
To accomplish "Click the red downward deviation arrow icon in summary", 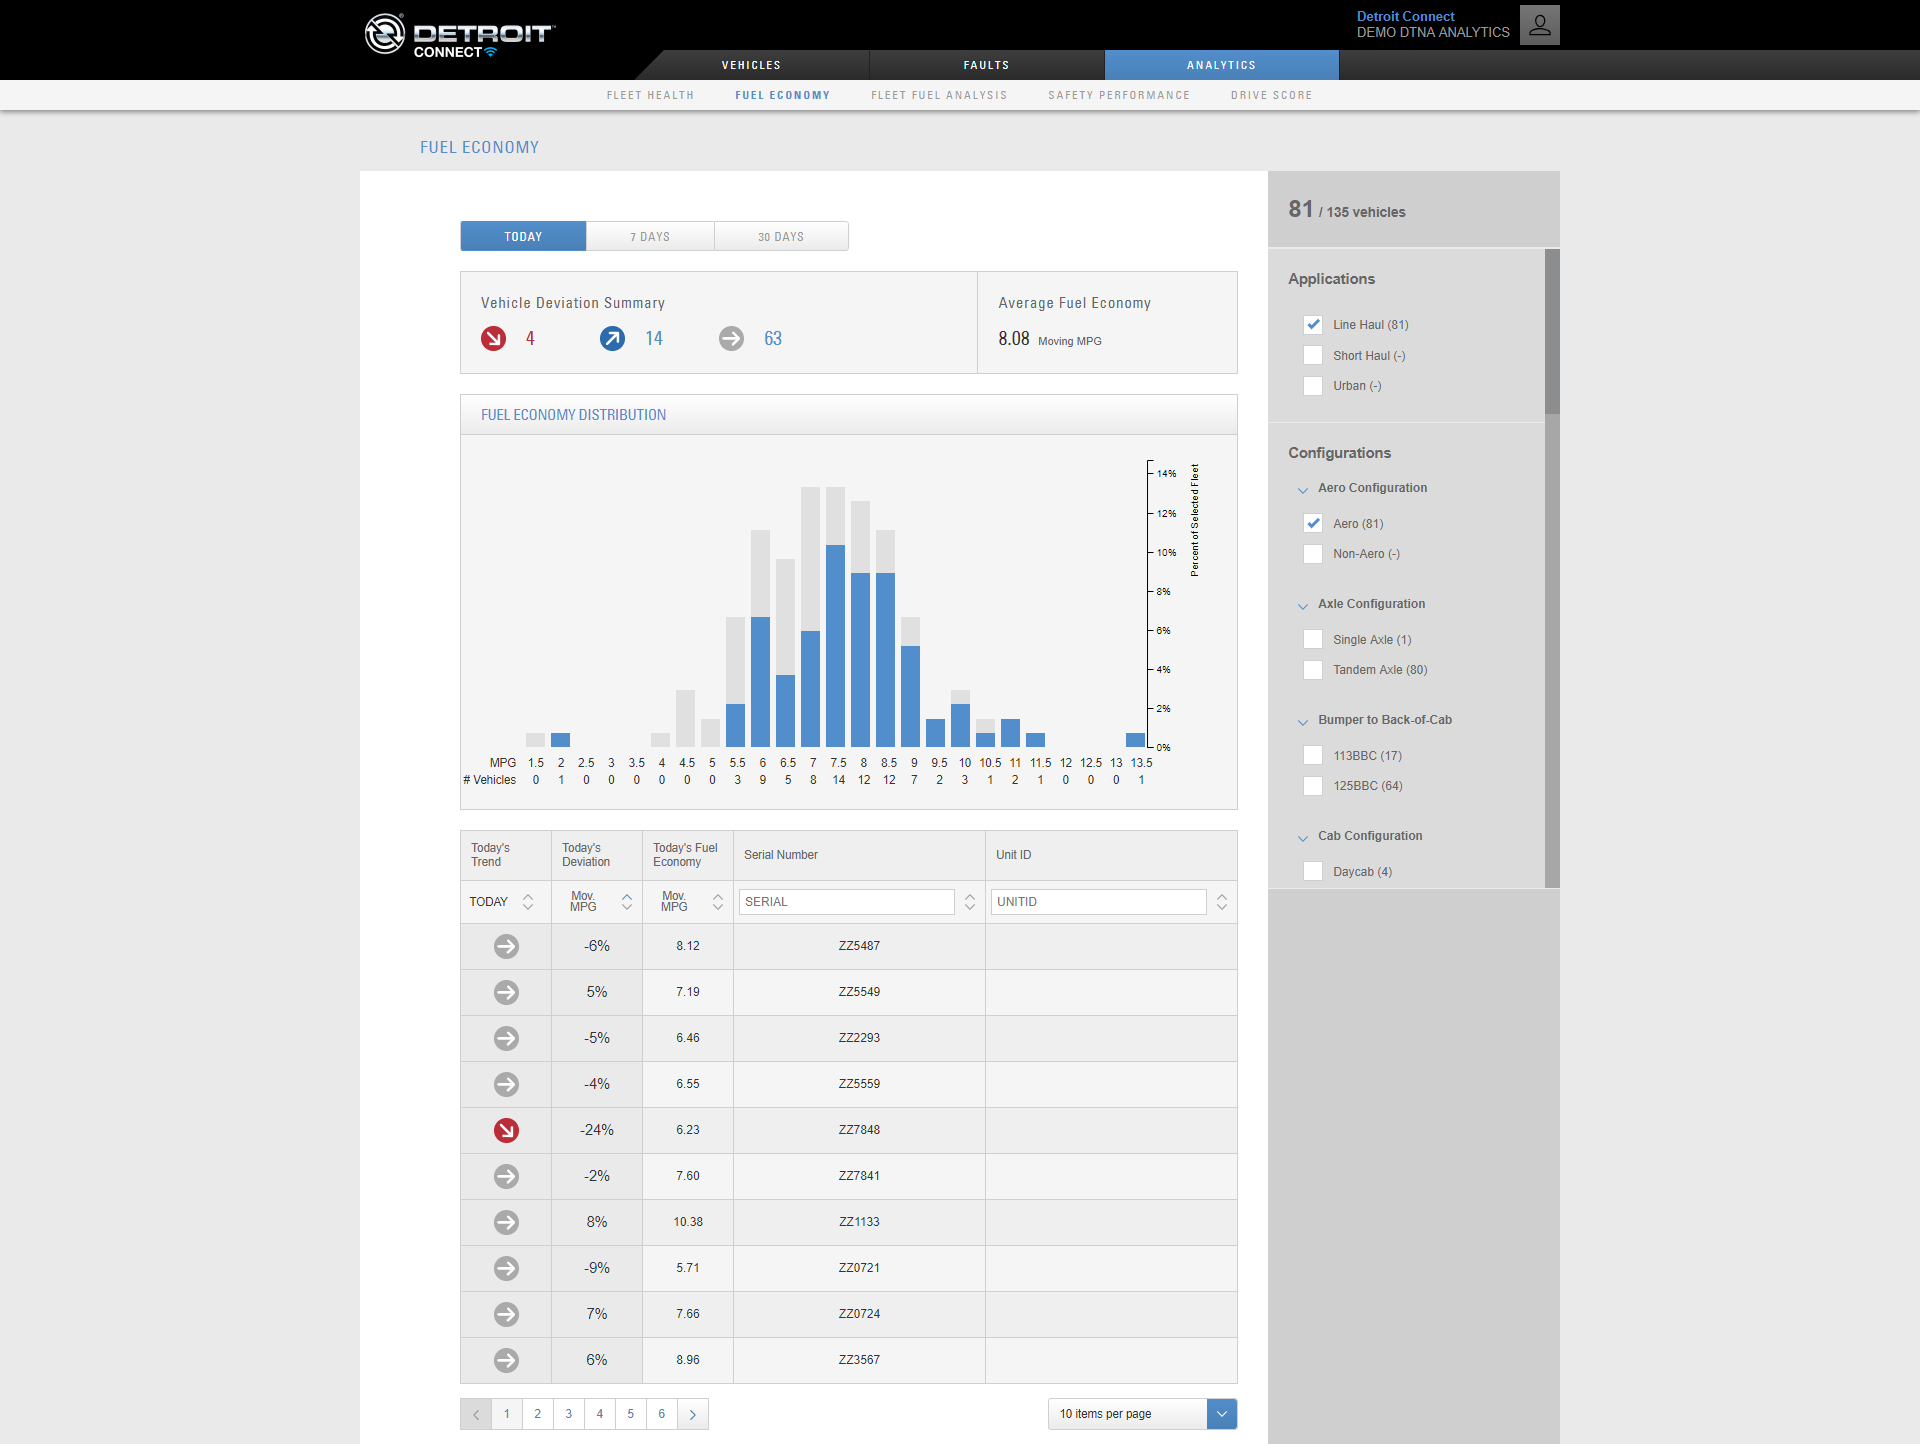I will (493, 339).
